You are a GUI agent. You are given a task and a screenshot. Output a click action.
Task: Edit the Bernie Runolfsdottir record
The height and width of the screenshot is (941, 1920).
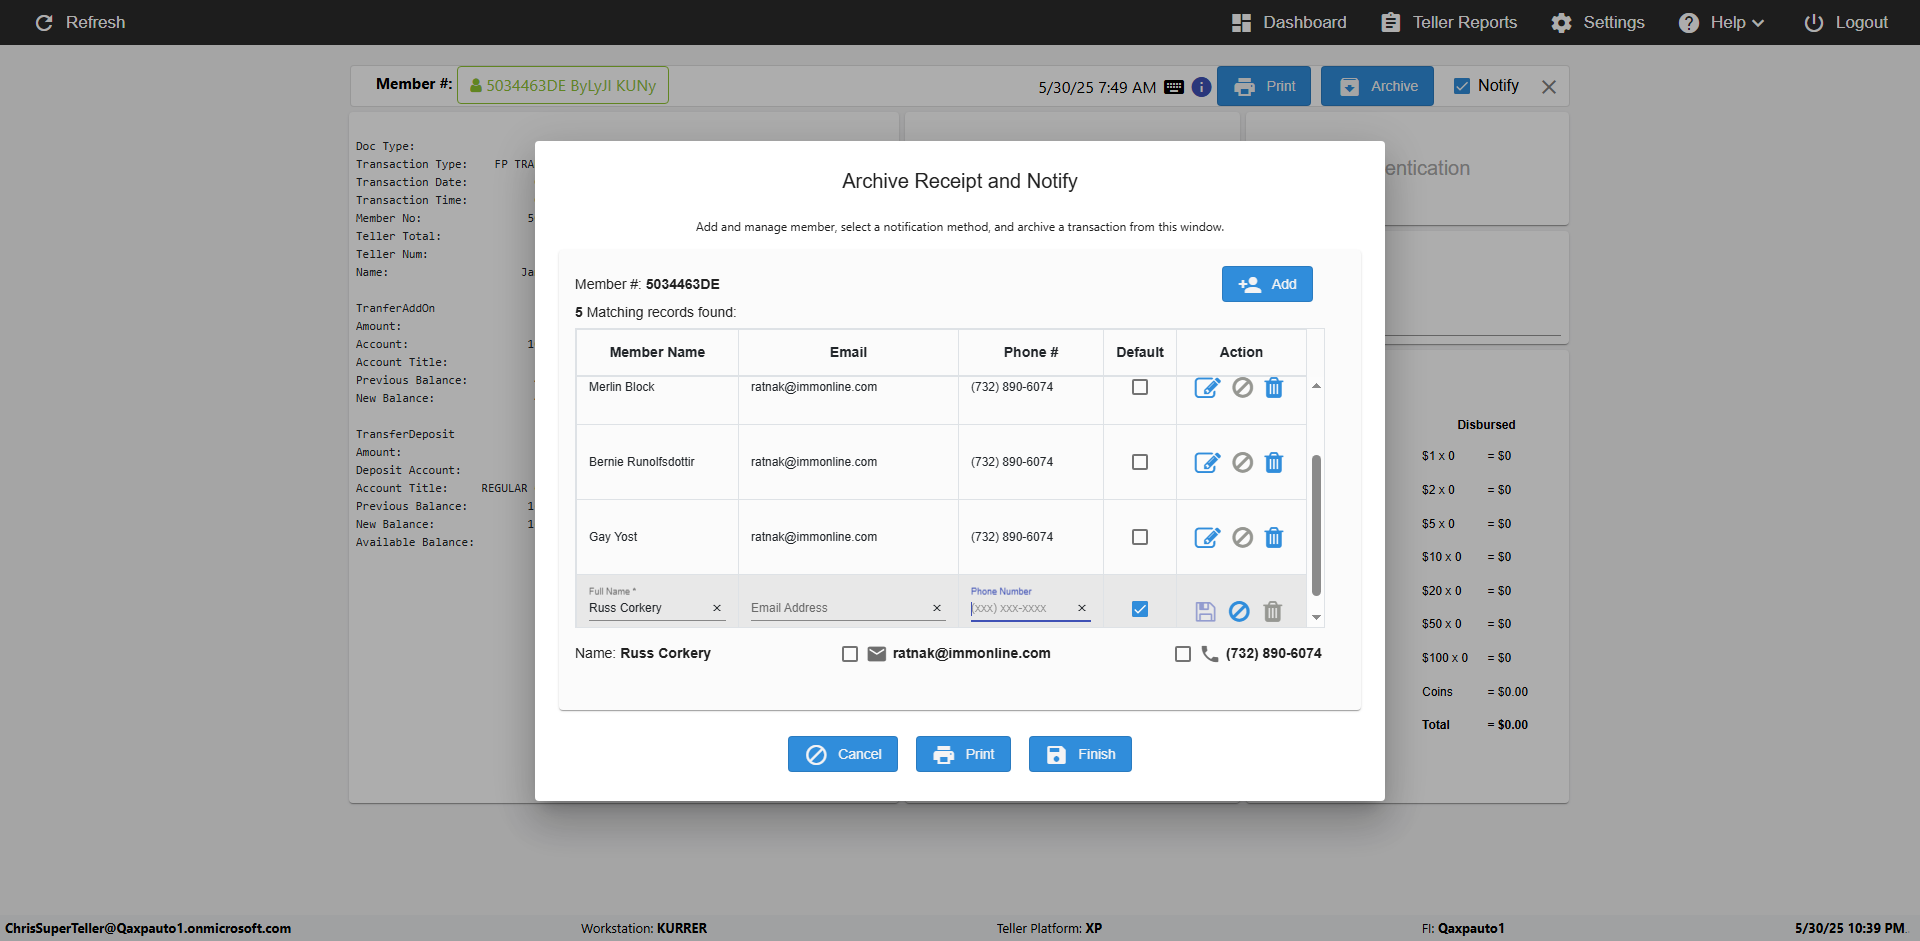pos(1207,463)
